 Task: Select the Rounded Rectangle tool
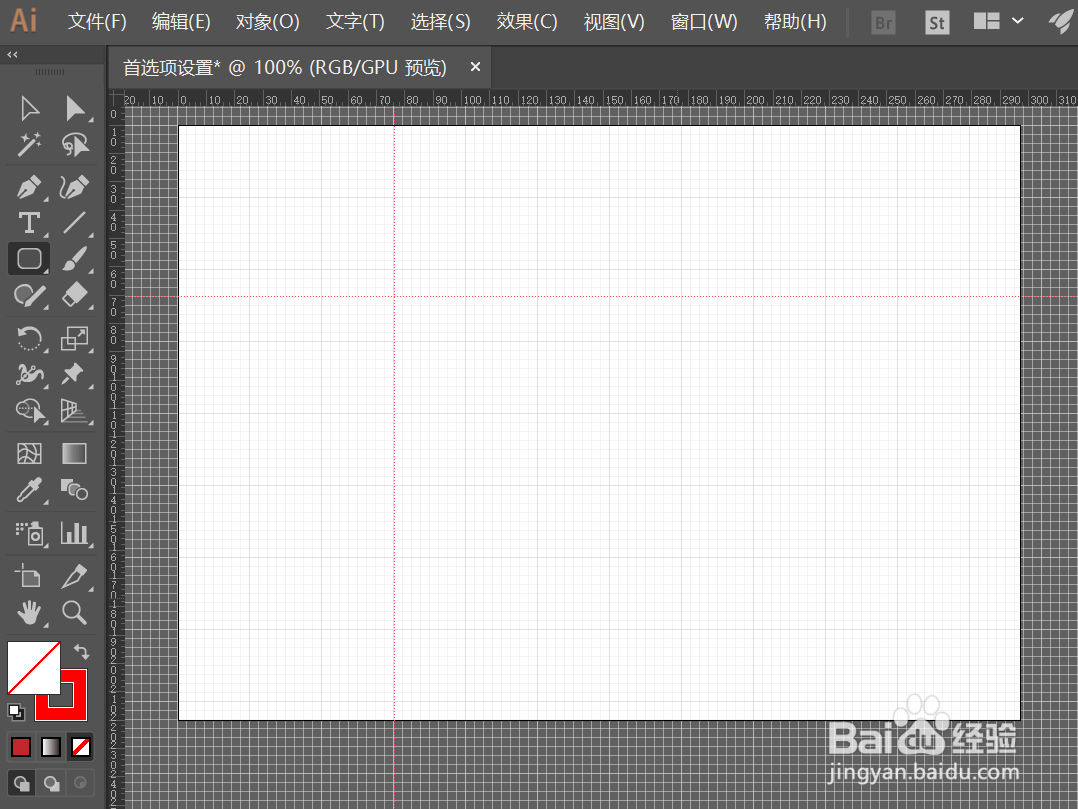(29, 258)
